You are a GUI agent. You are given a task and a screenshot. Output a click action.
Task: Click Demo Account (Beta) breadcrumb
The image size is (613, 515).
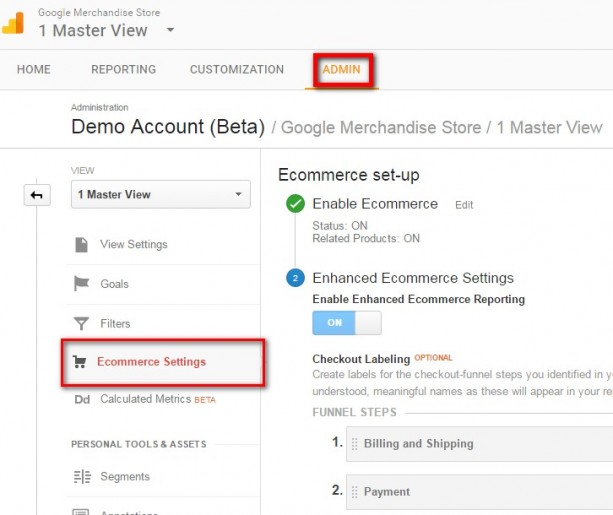(168, 127)
